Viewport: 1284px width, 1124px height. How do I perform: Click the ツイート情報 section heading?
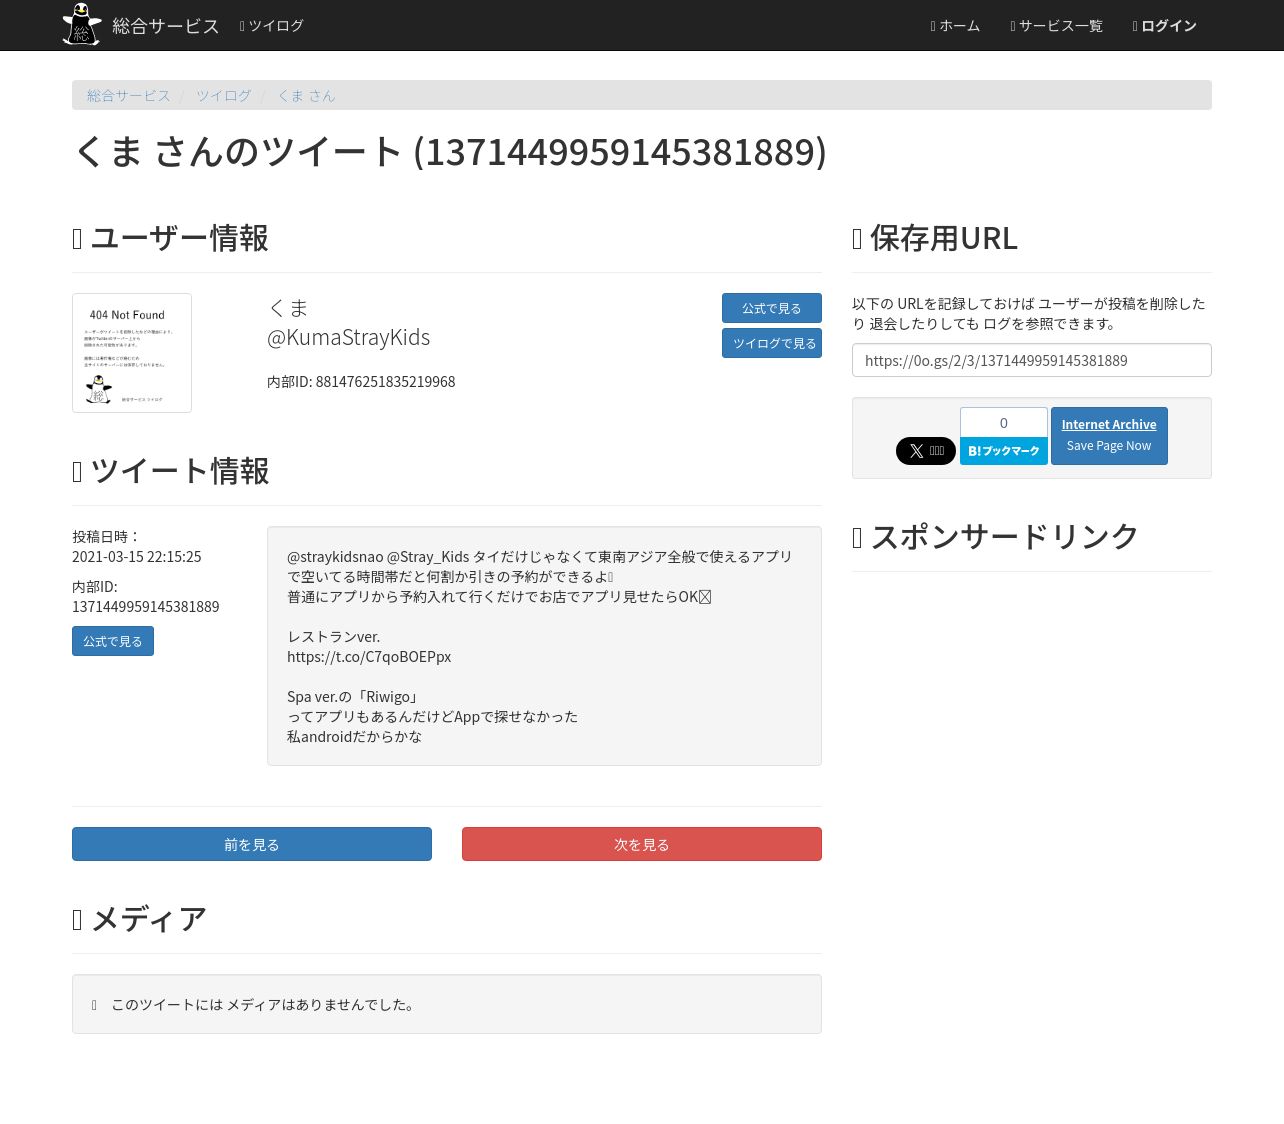pyautogui.click(x=170, y=471)
